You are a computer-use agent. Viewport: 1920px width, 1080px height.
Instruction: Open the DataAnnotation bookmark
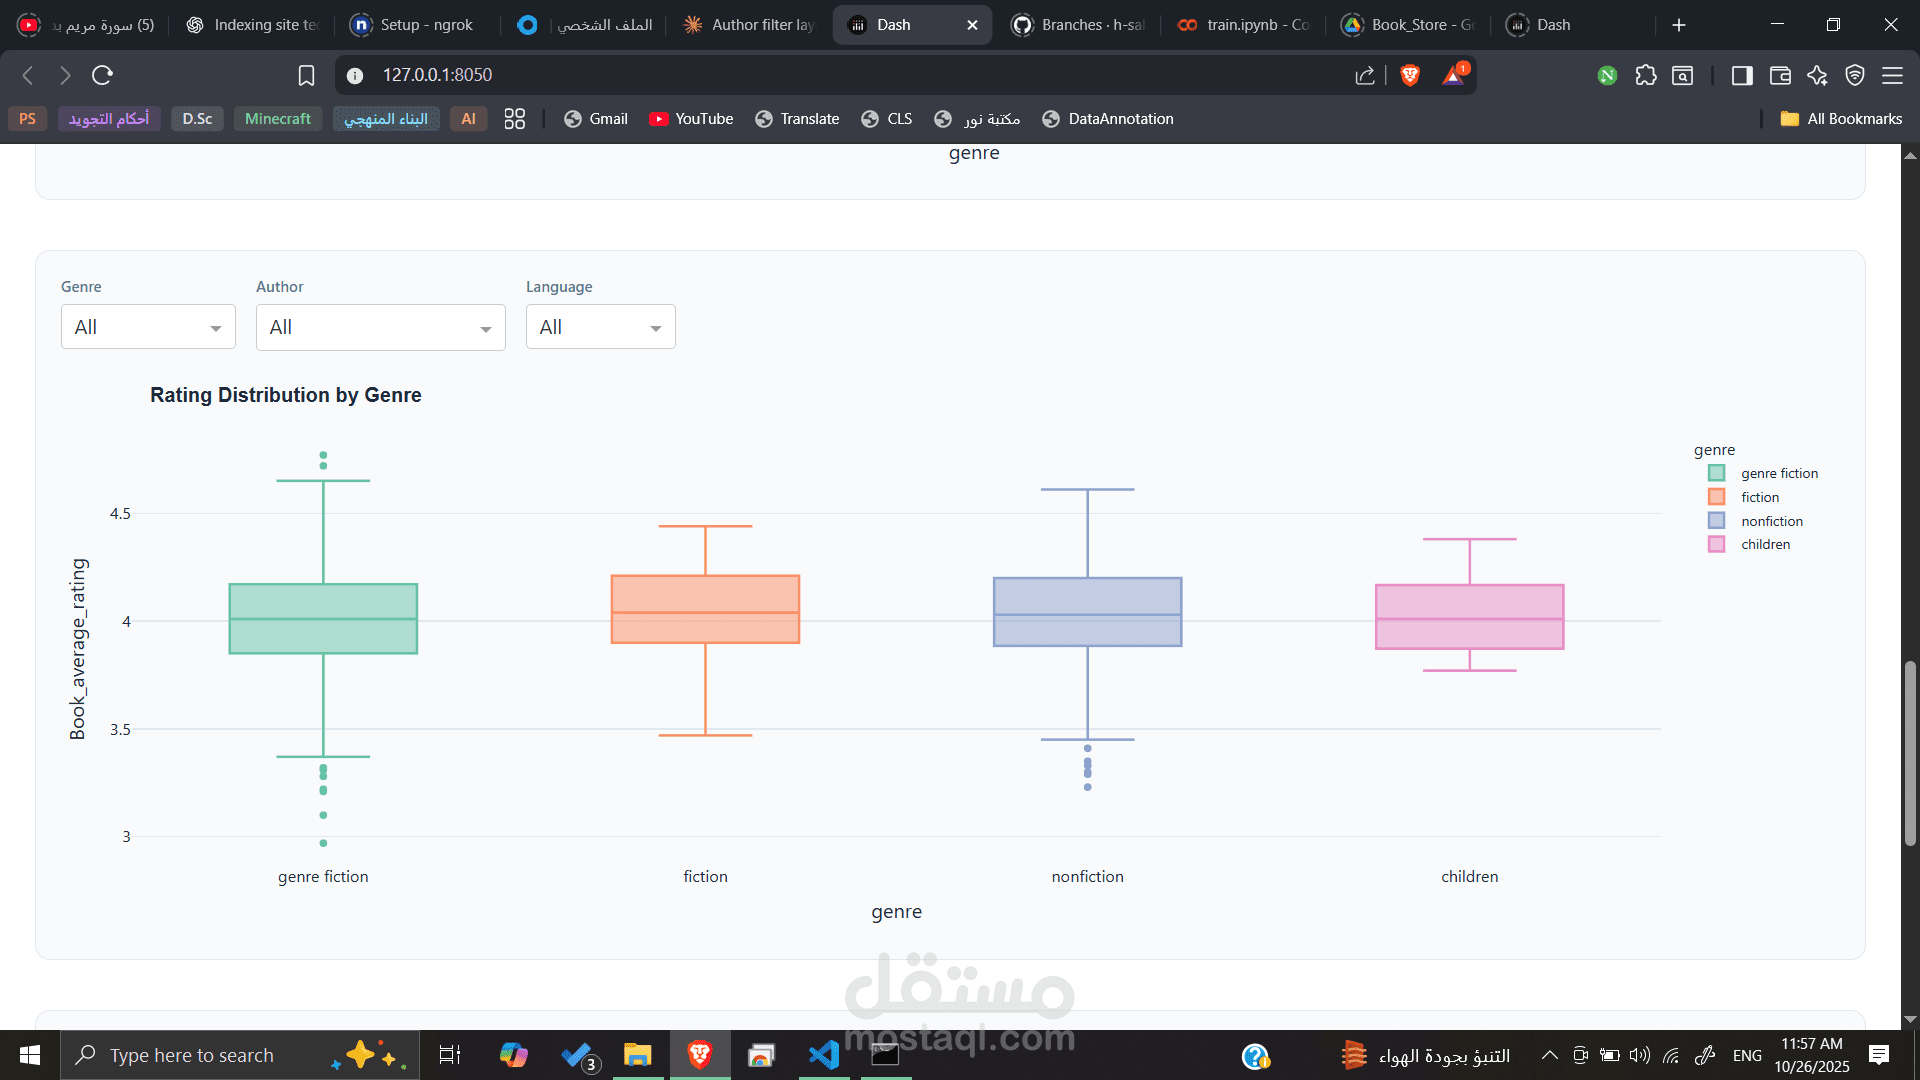[1108, 119]
